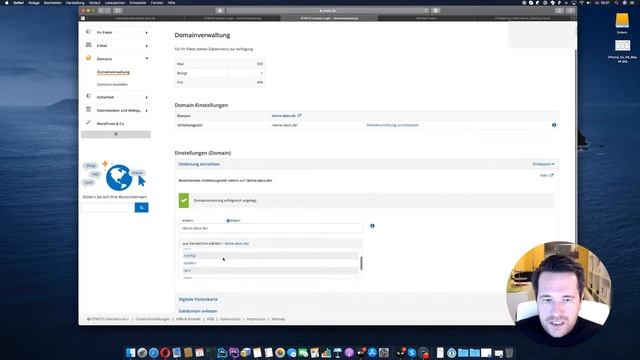Open Keynote from the dock
This screenshot has height=360, width=640.
pyautogui.click(x=338, y=353)
